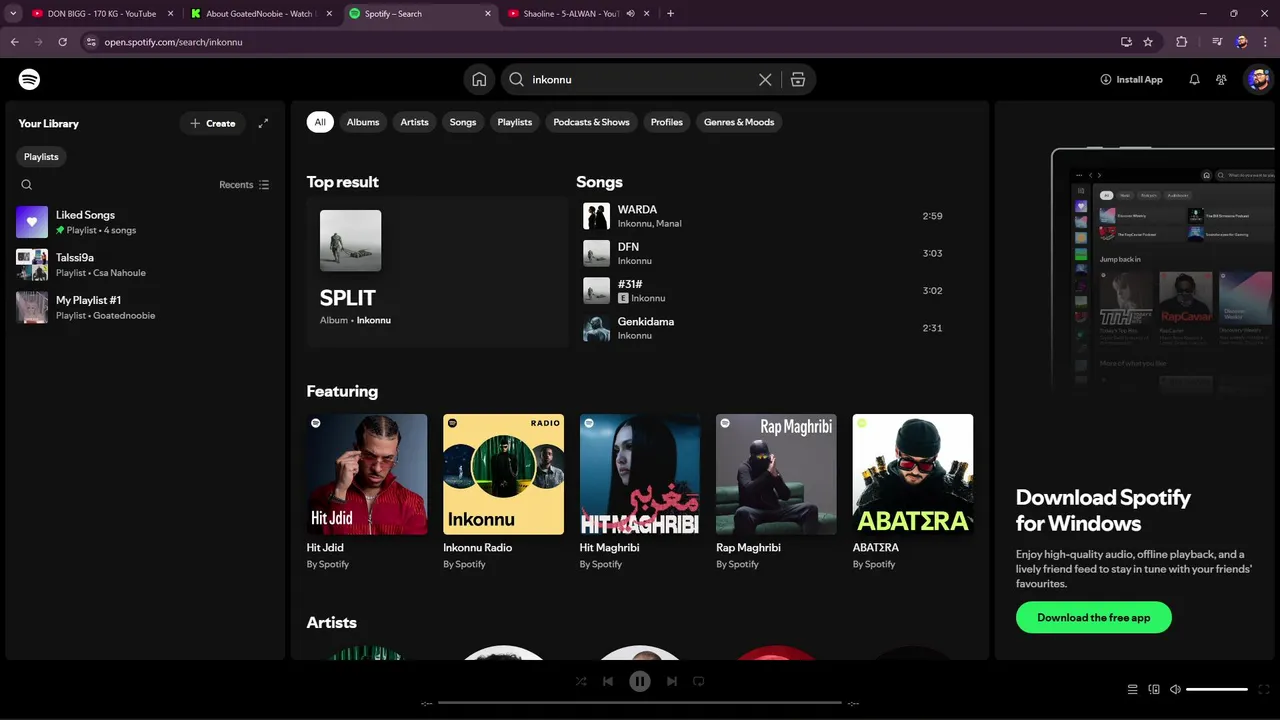Mute the Spotify volume
This screenshot has width=1280, height=720.
pyautogui.click(x=1175, y=689)
